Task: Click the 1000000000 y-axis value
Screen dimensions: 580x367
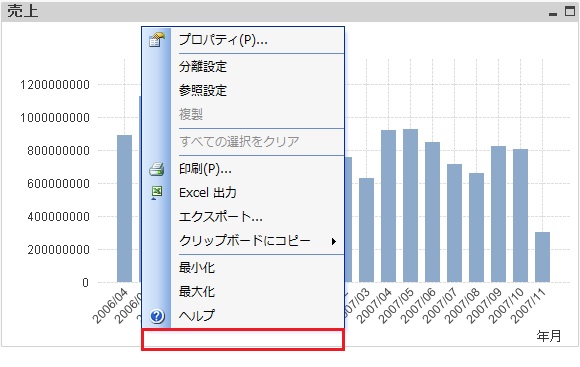Action: click(x=55, y=118)
